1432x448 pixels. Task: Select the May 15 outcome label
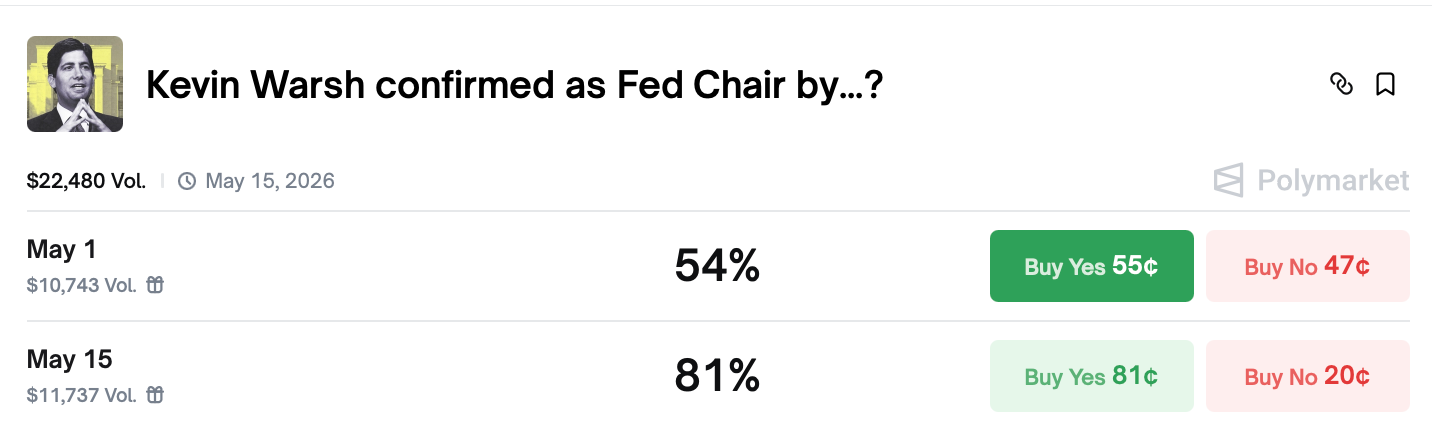tap(69, 359)
